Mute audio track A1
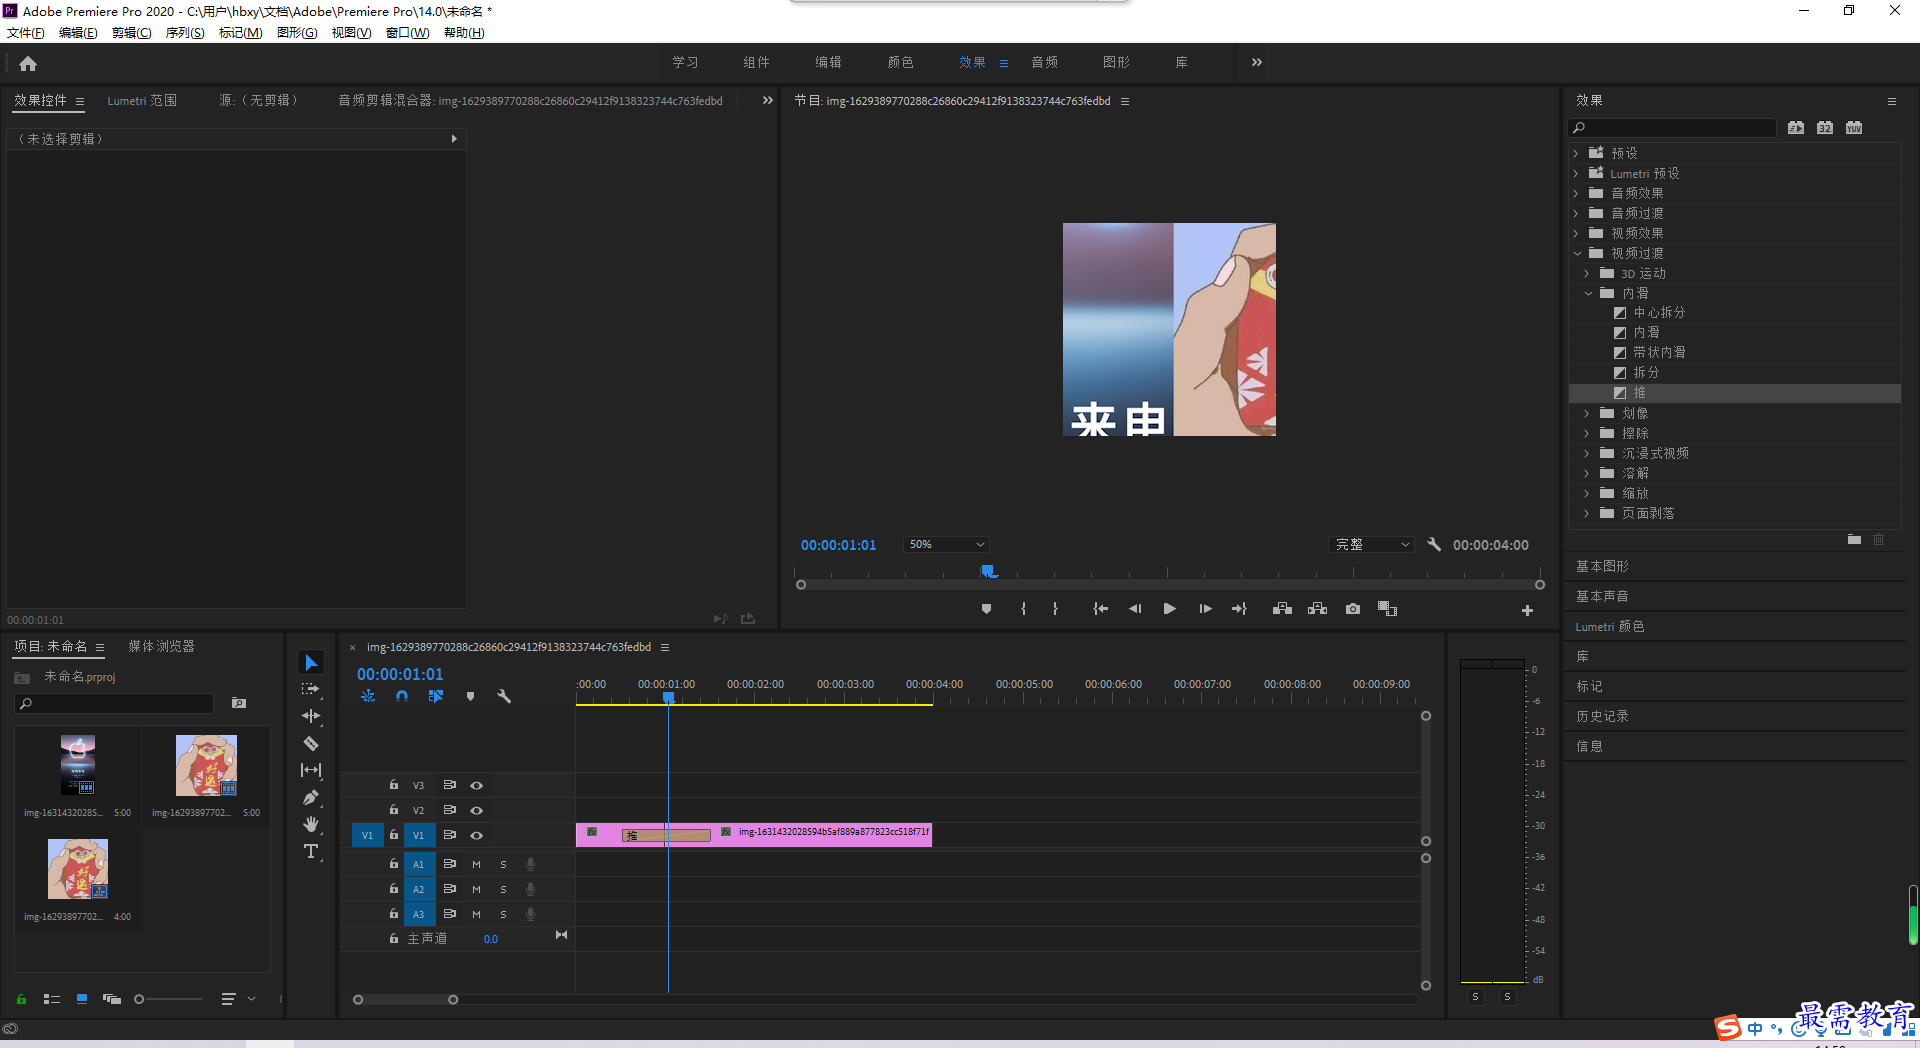1920x1048 pixels. click(x=477, y=864)
